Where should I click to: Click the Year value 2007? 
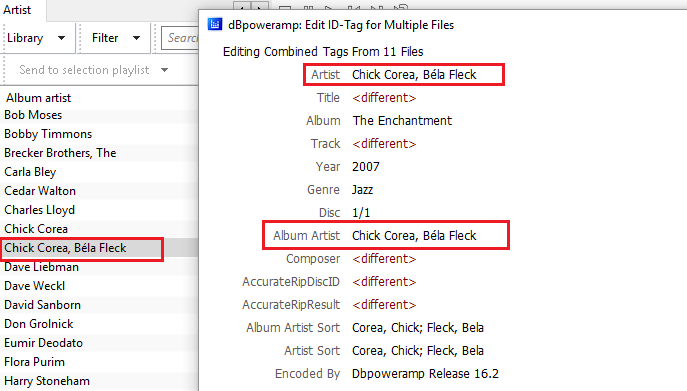click(x=366, y=167)
